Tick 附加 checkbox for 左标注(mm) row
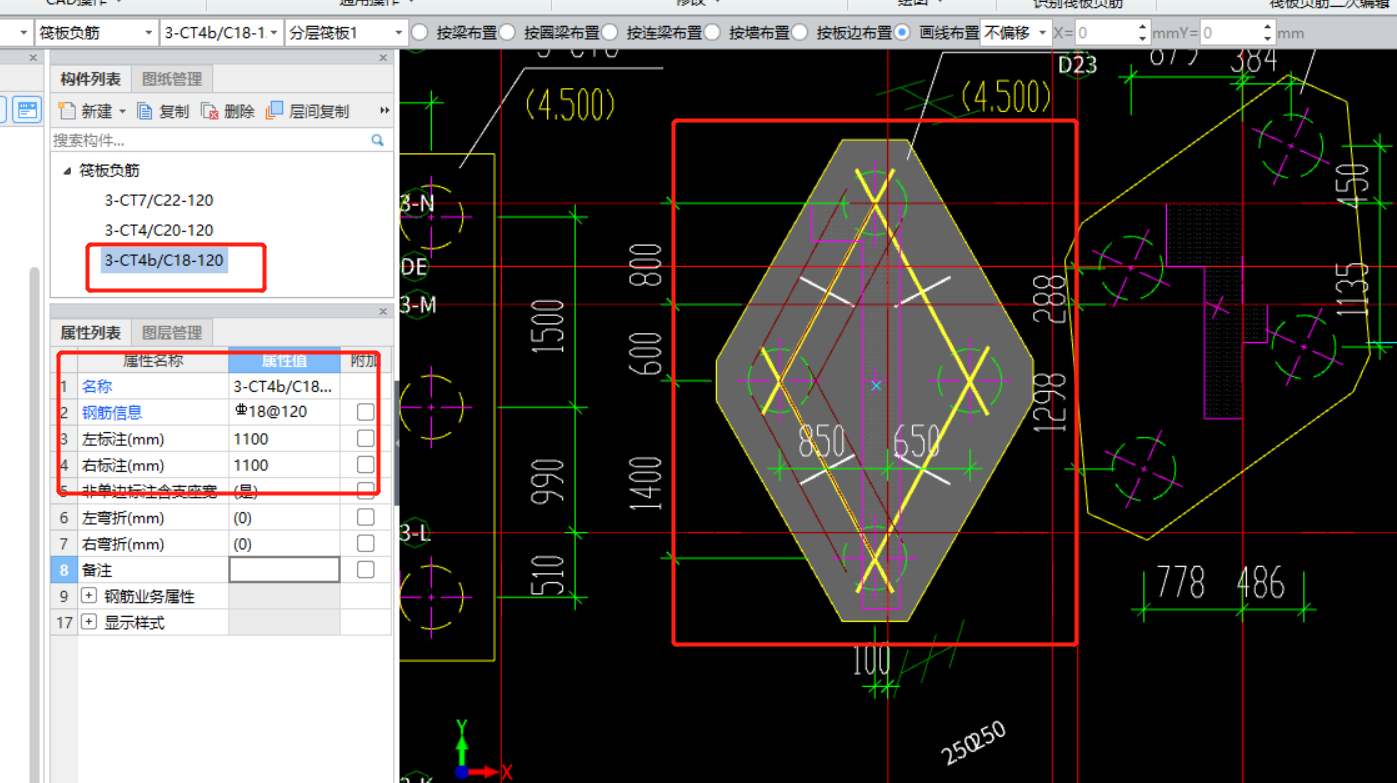Viewport: 1397px width, 783px height. coord(366,438)
